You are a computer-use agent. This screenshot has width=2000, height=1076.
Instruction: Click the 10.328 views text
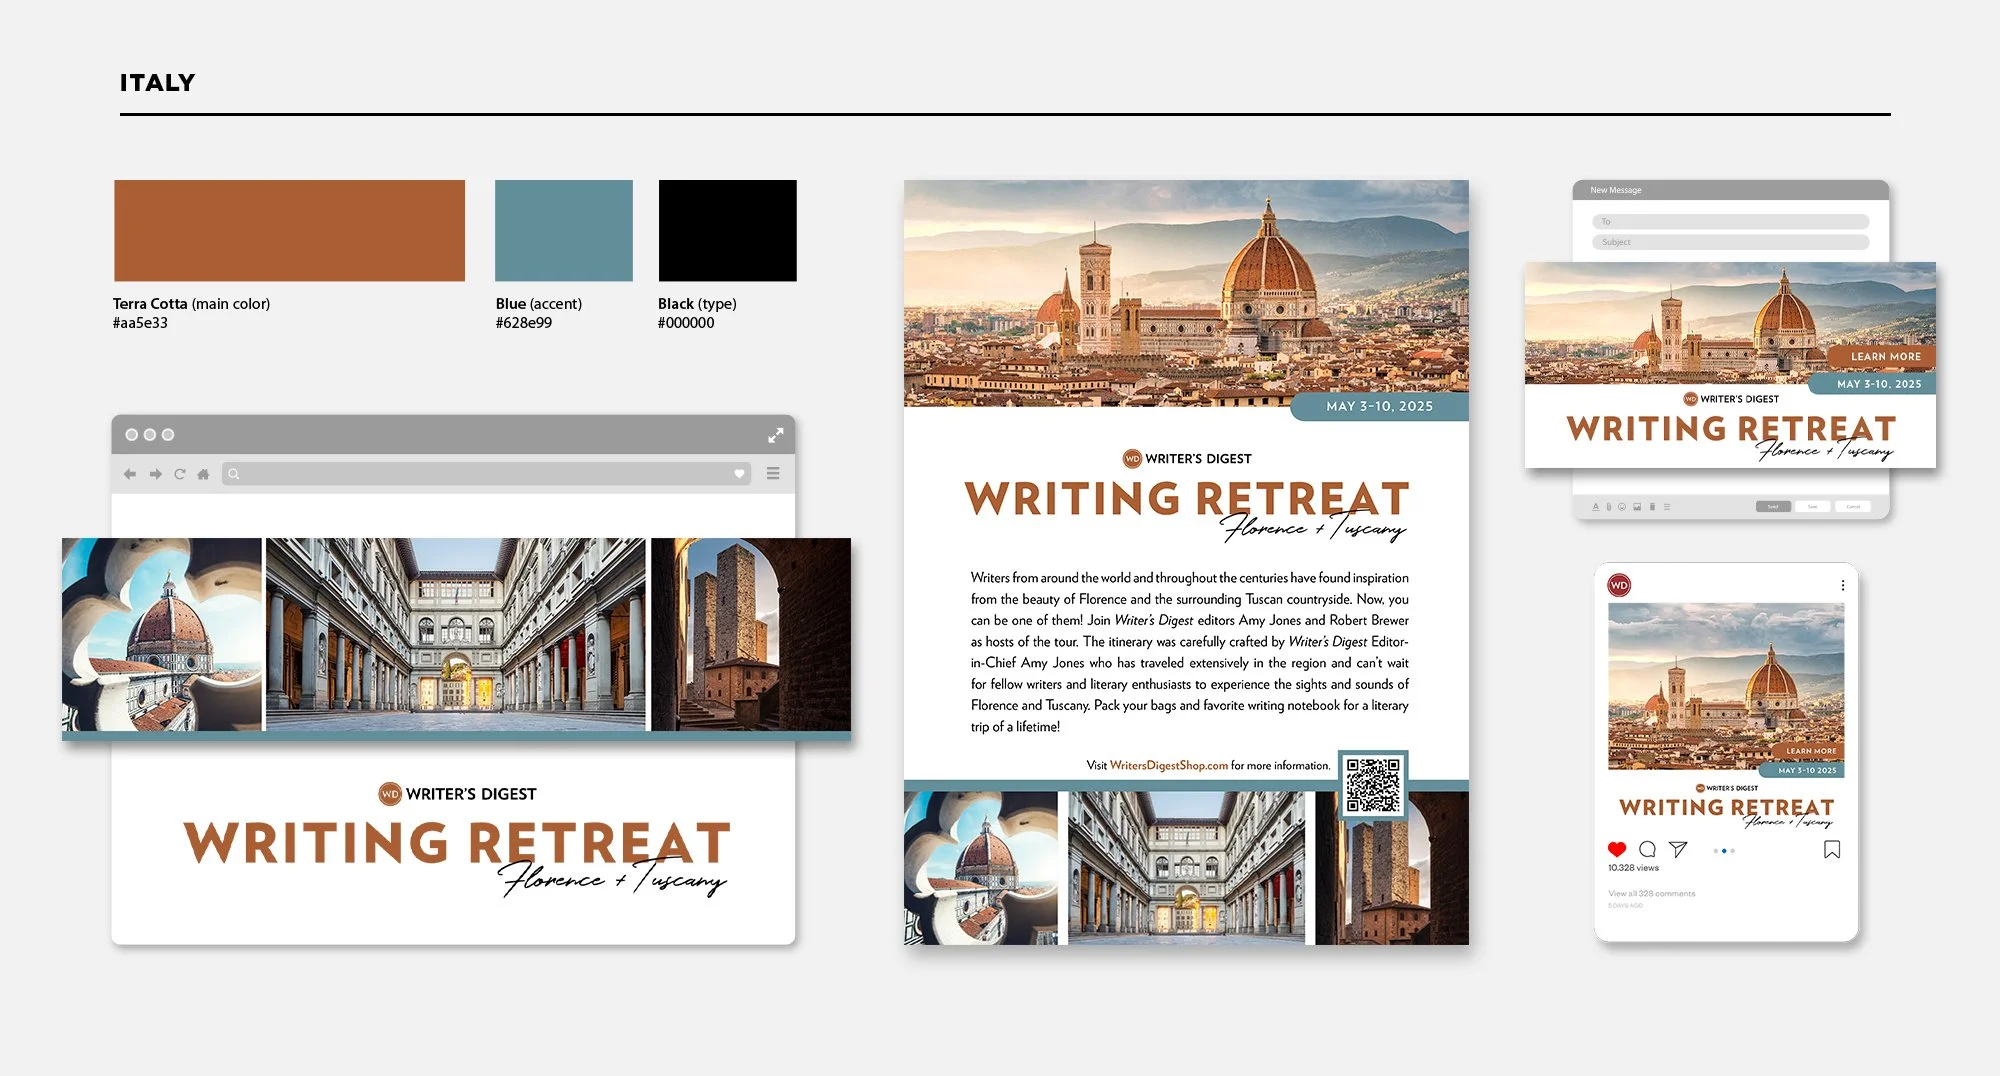(x=1633, y=868)
